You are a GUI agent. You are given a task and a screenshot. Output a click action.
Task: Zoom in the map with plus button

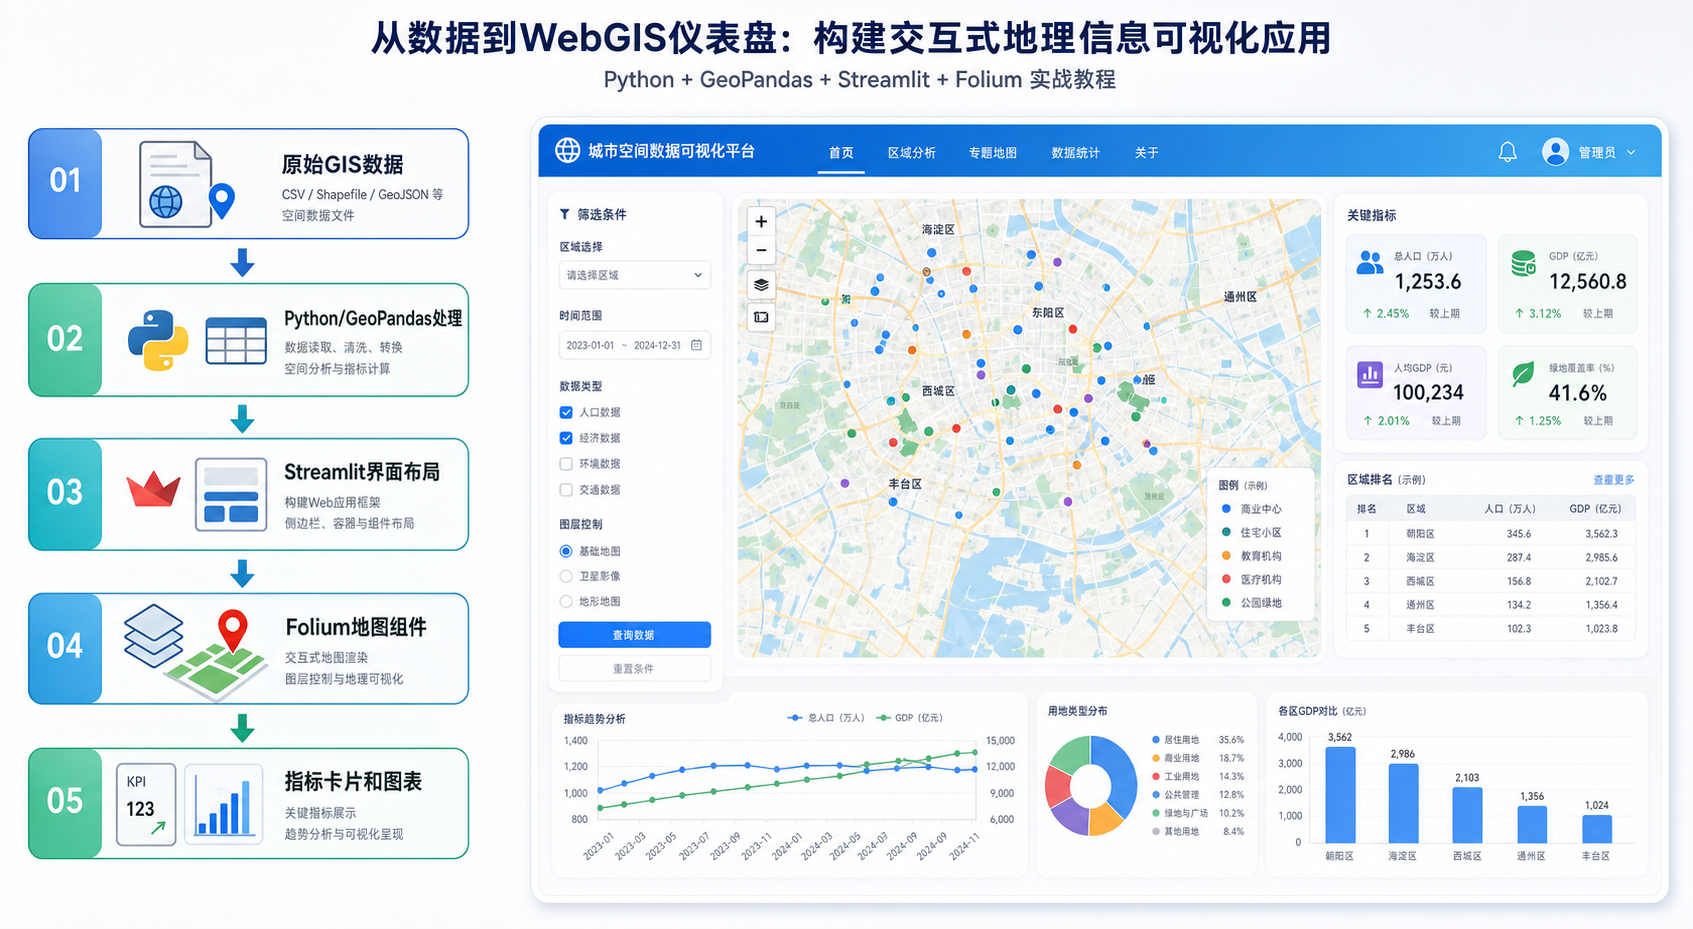[x=761, y=222]
